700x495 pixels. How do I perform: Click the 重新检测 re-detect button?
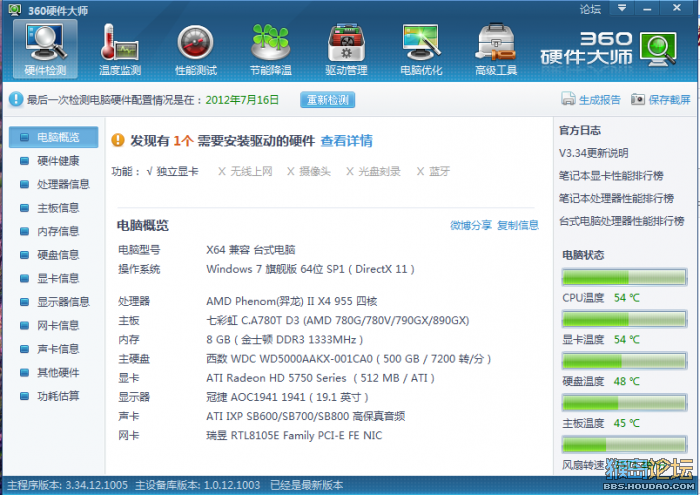pos(328,100)
